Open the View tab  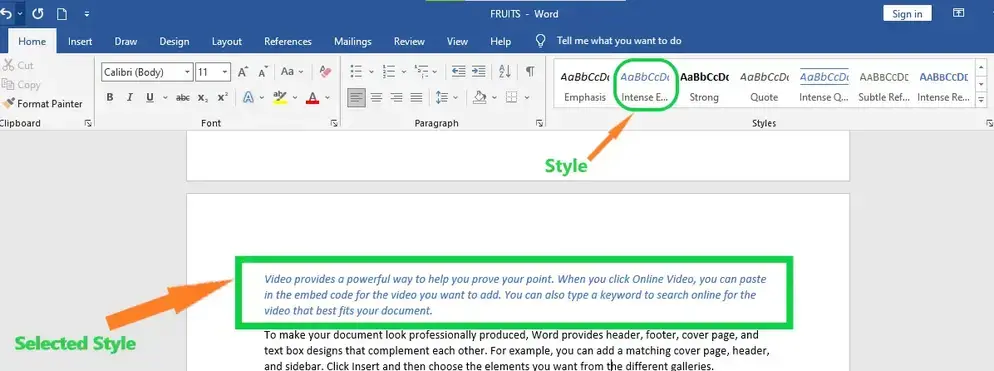[x=457, y=41]
